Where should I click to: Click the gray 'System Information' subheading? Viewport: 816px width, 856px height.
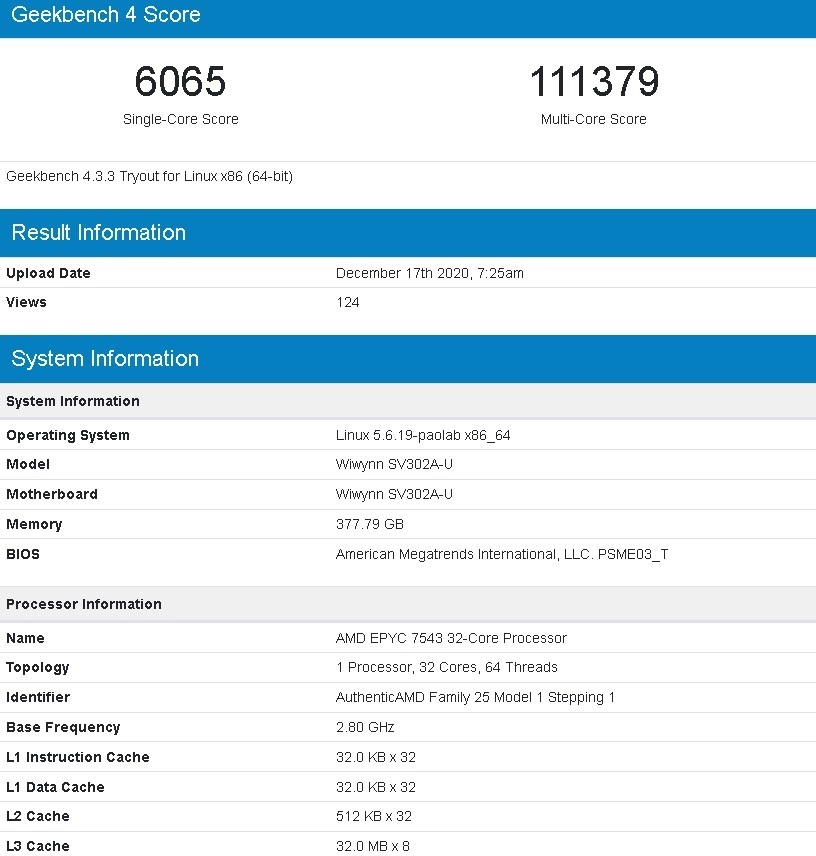click(x=73, y=401)
